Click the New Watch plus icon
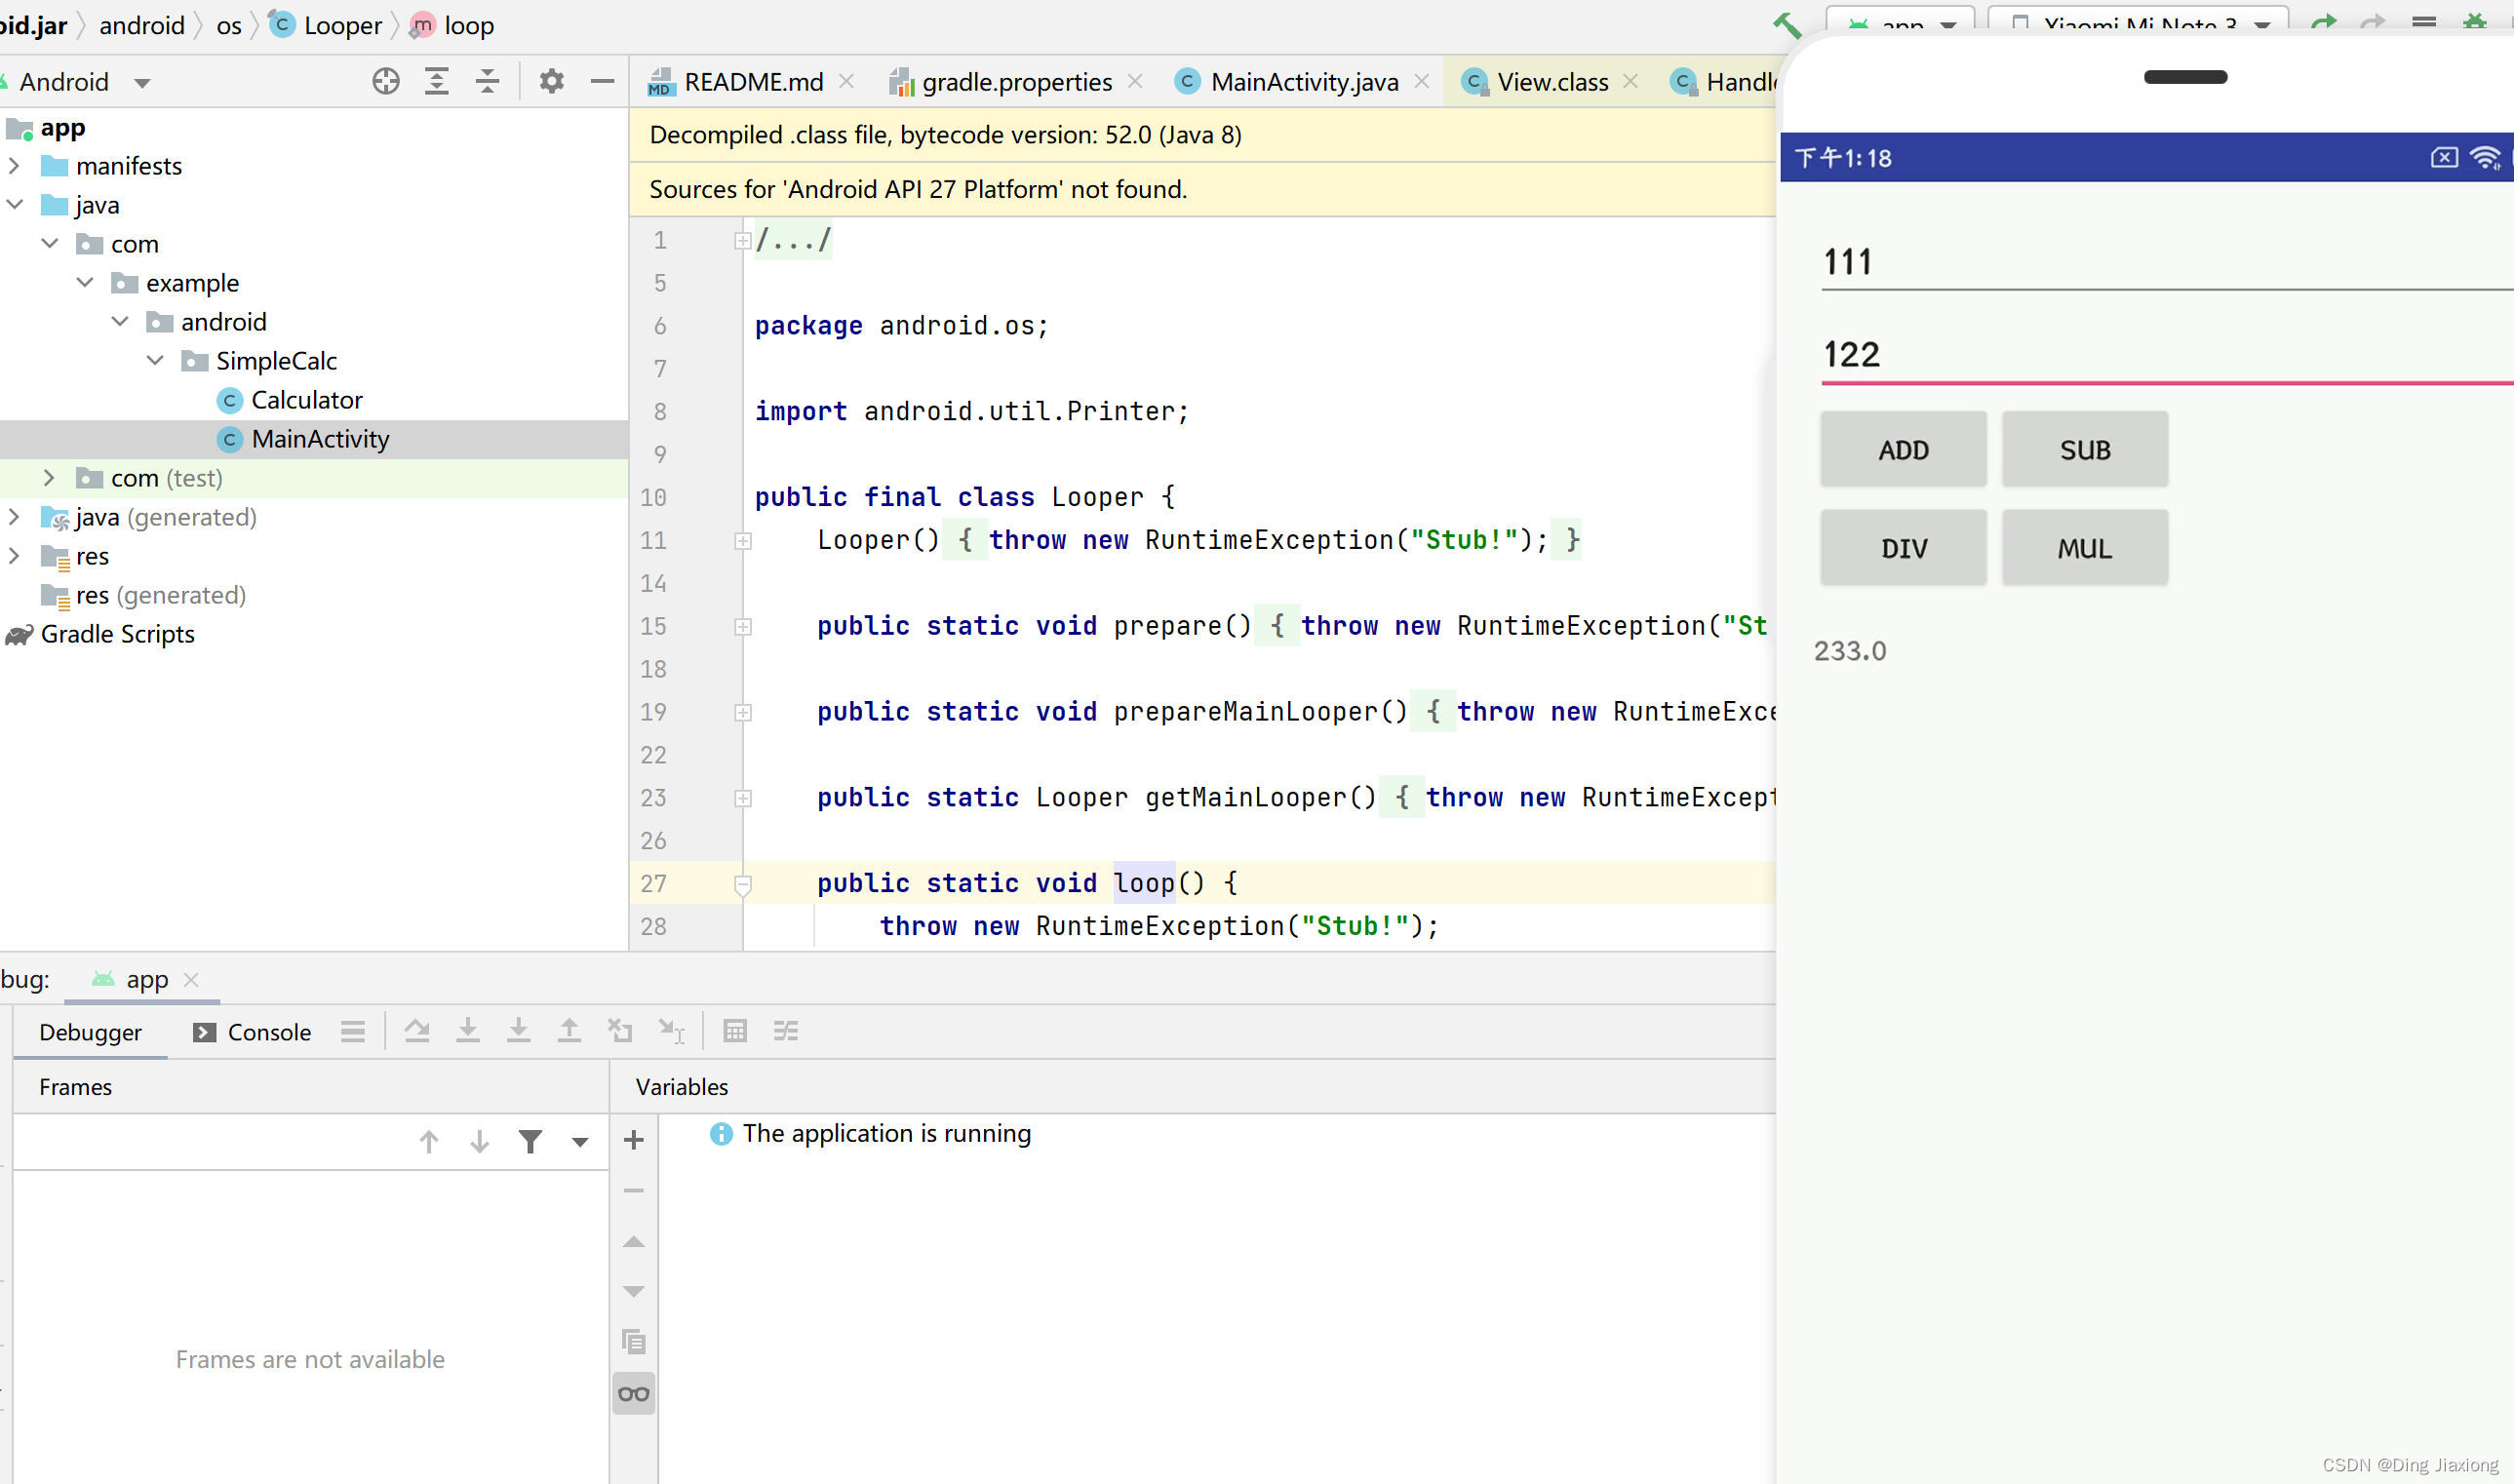This screenshot has height=1484, width=2514. pyautogui.click(x=634, y=1140)
